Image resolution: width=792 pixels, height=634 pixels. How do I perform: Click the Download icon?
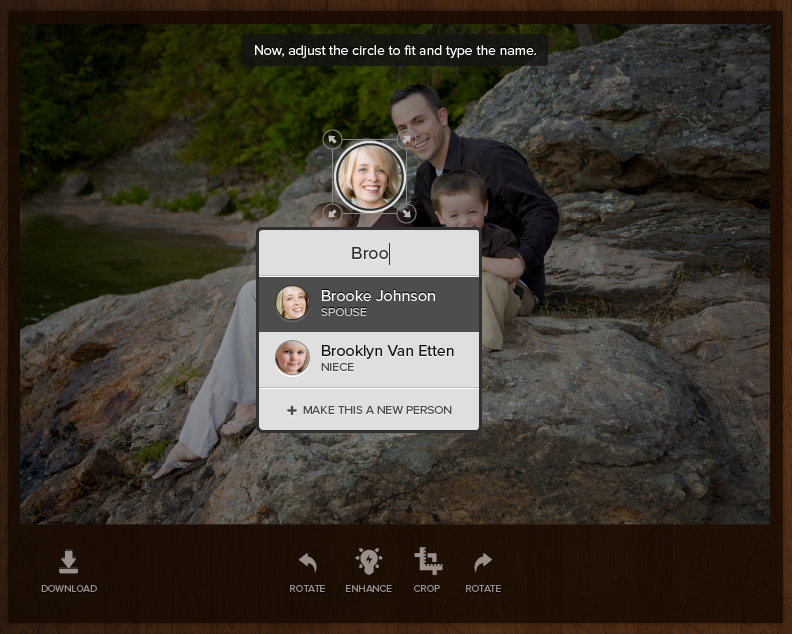click(69, 562)
